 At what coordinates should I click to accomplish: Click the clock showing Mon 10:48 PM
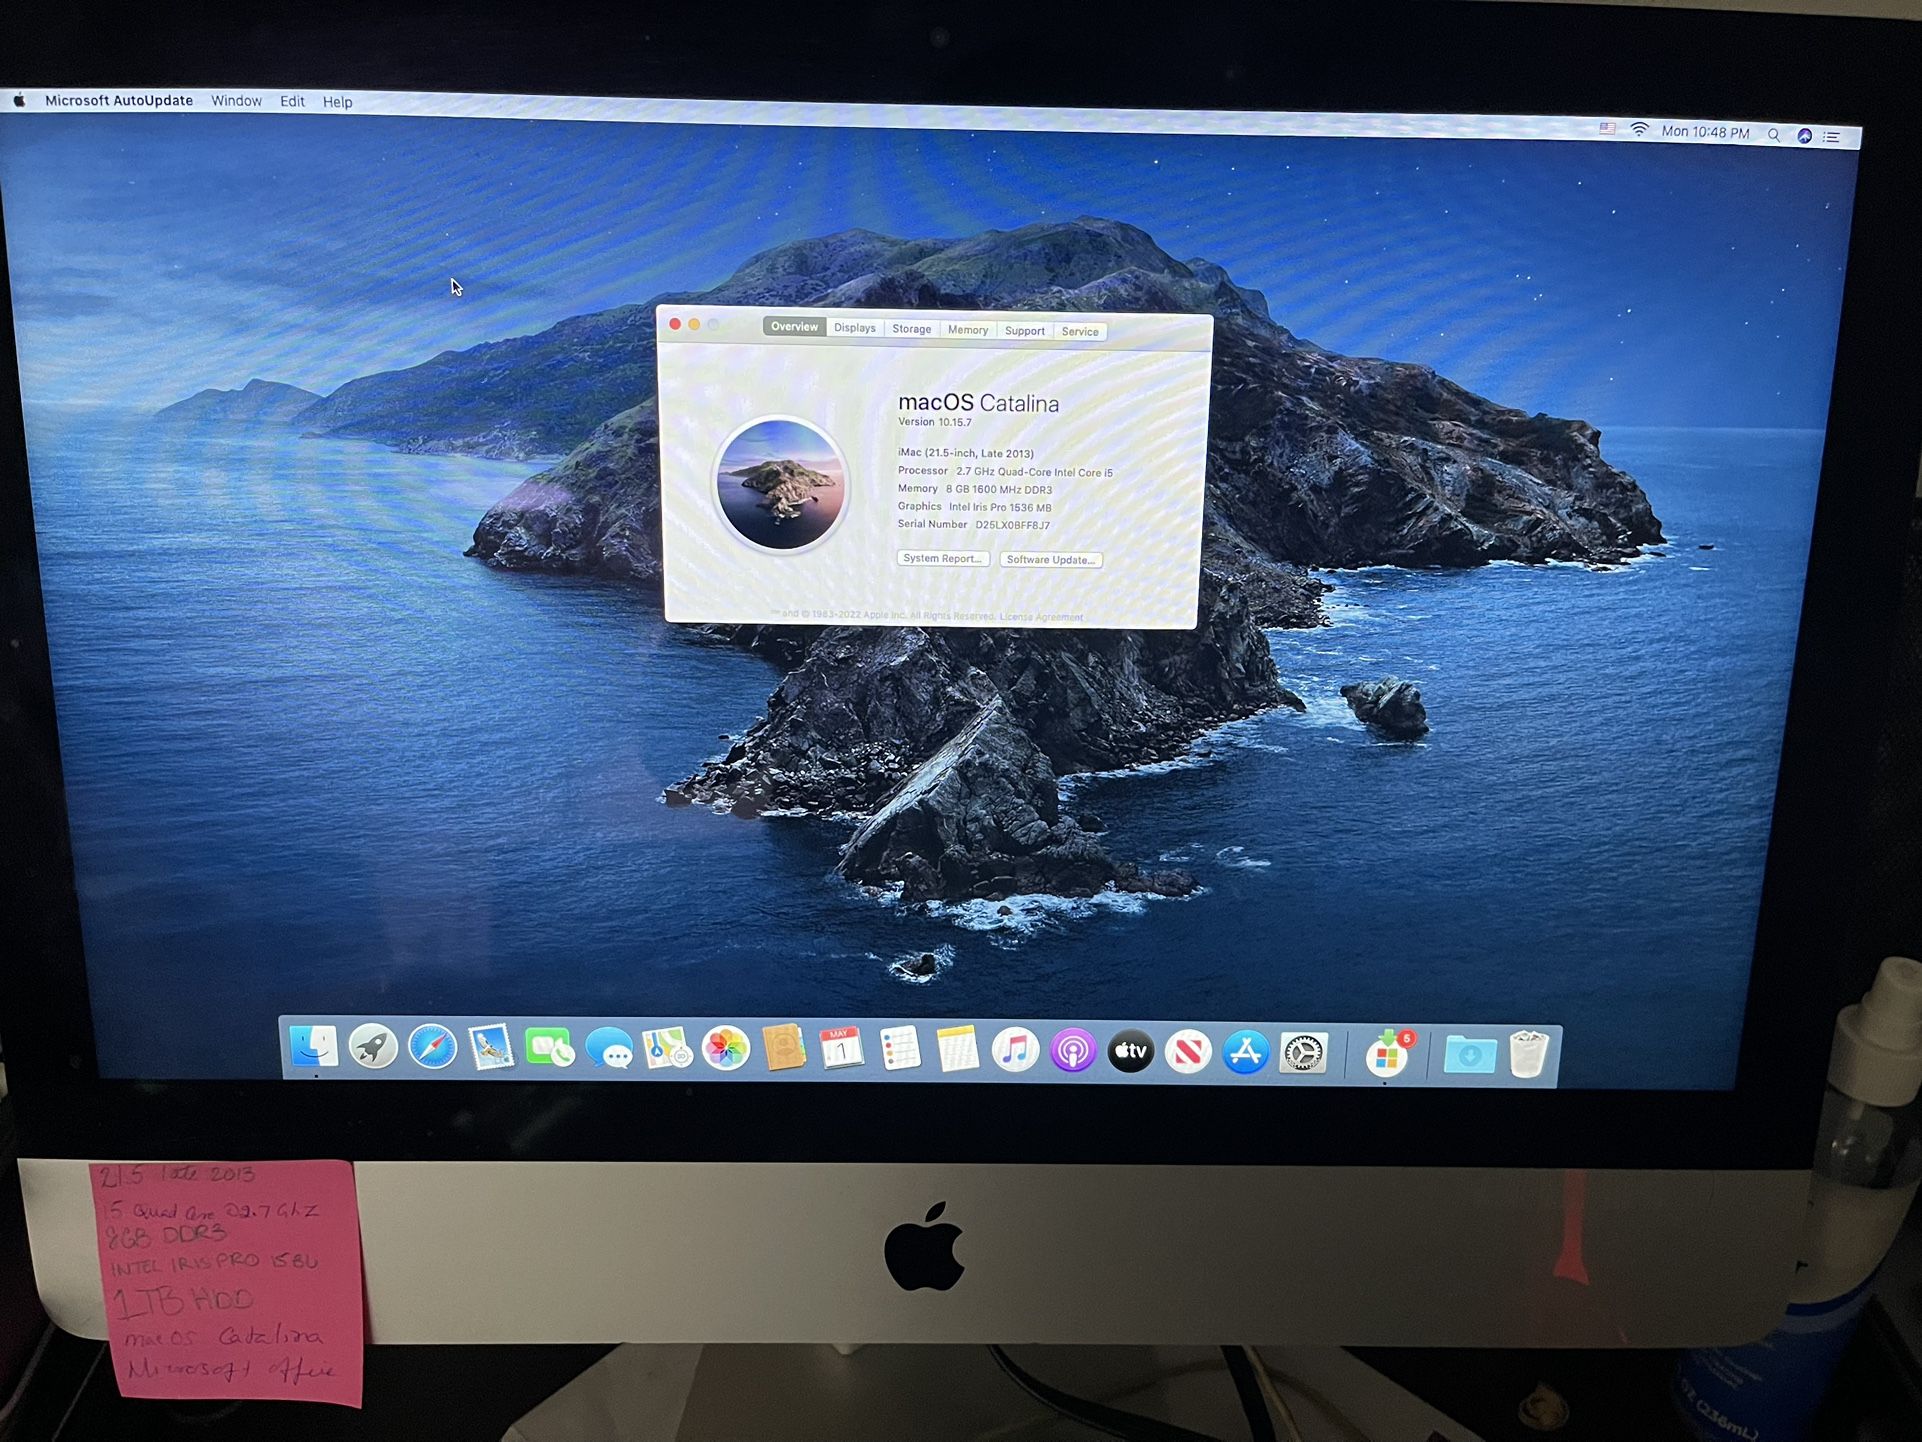click(1705, 132)
